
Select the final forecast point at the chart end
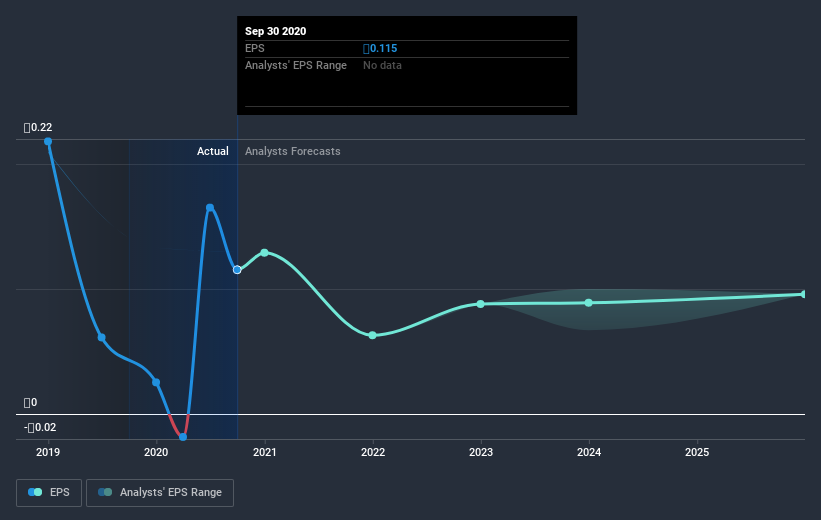[x=804, y=294]
